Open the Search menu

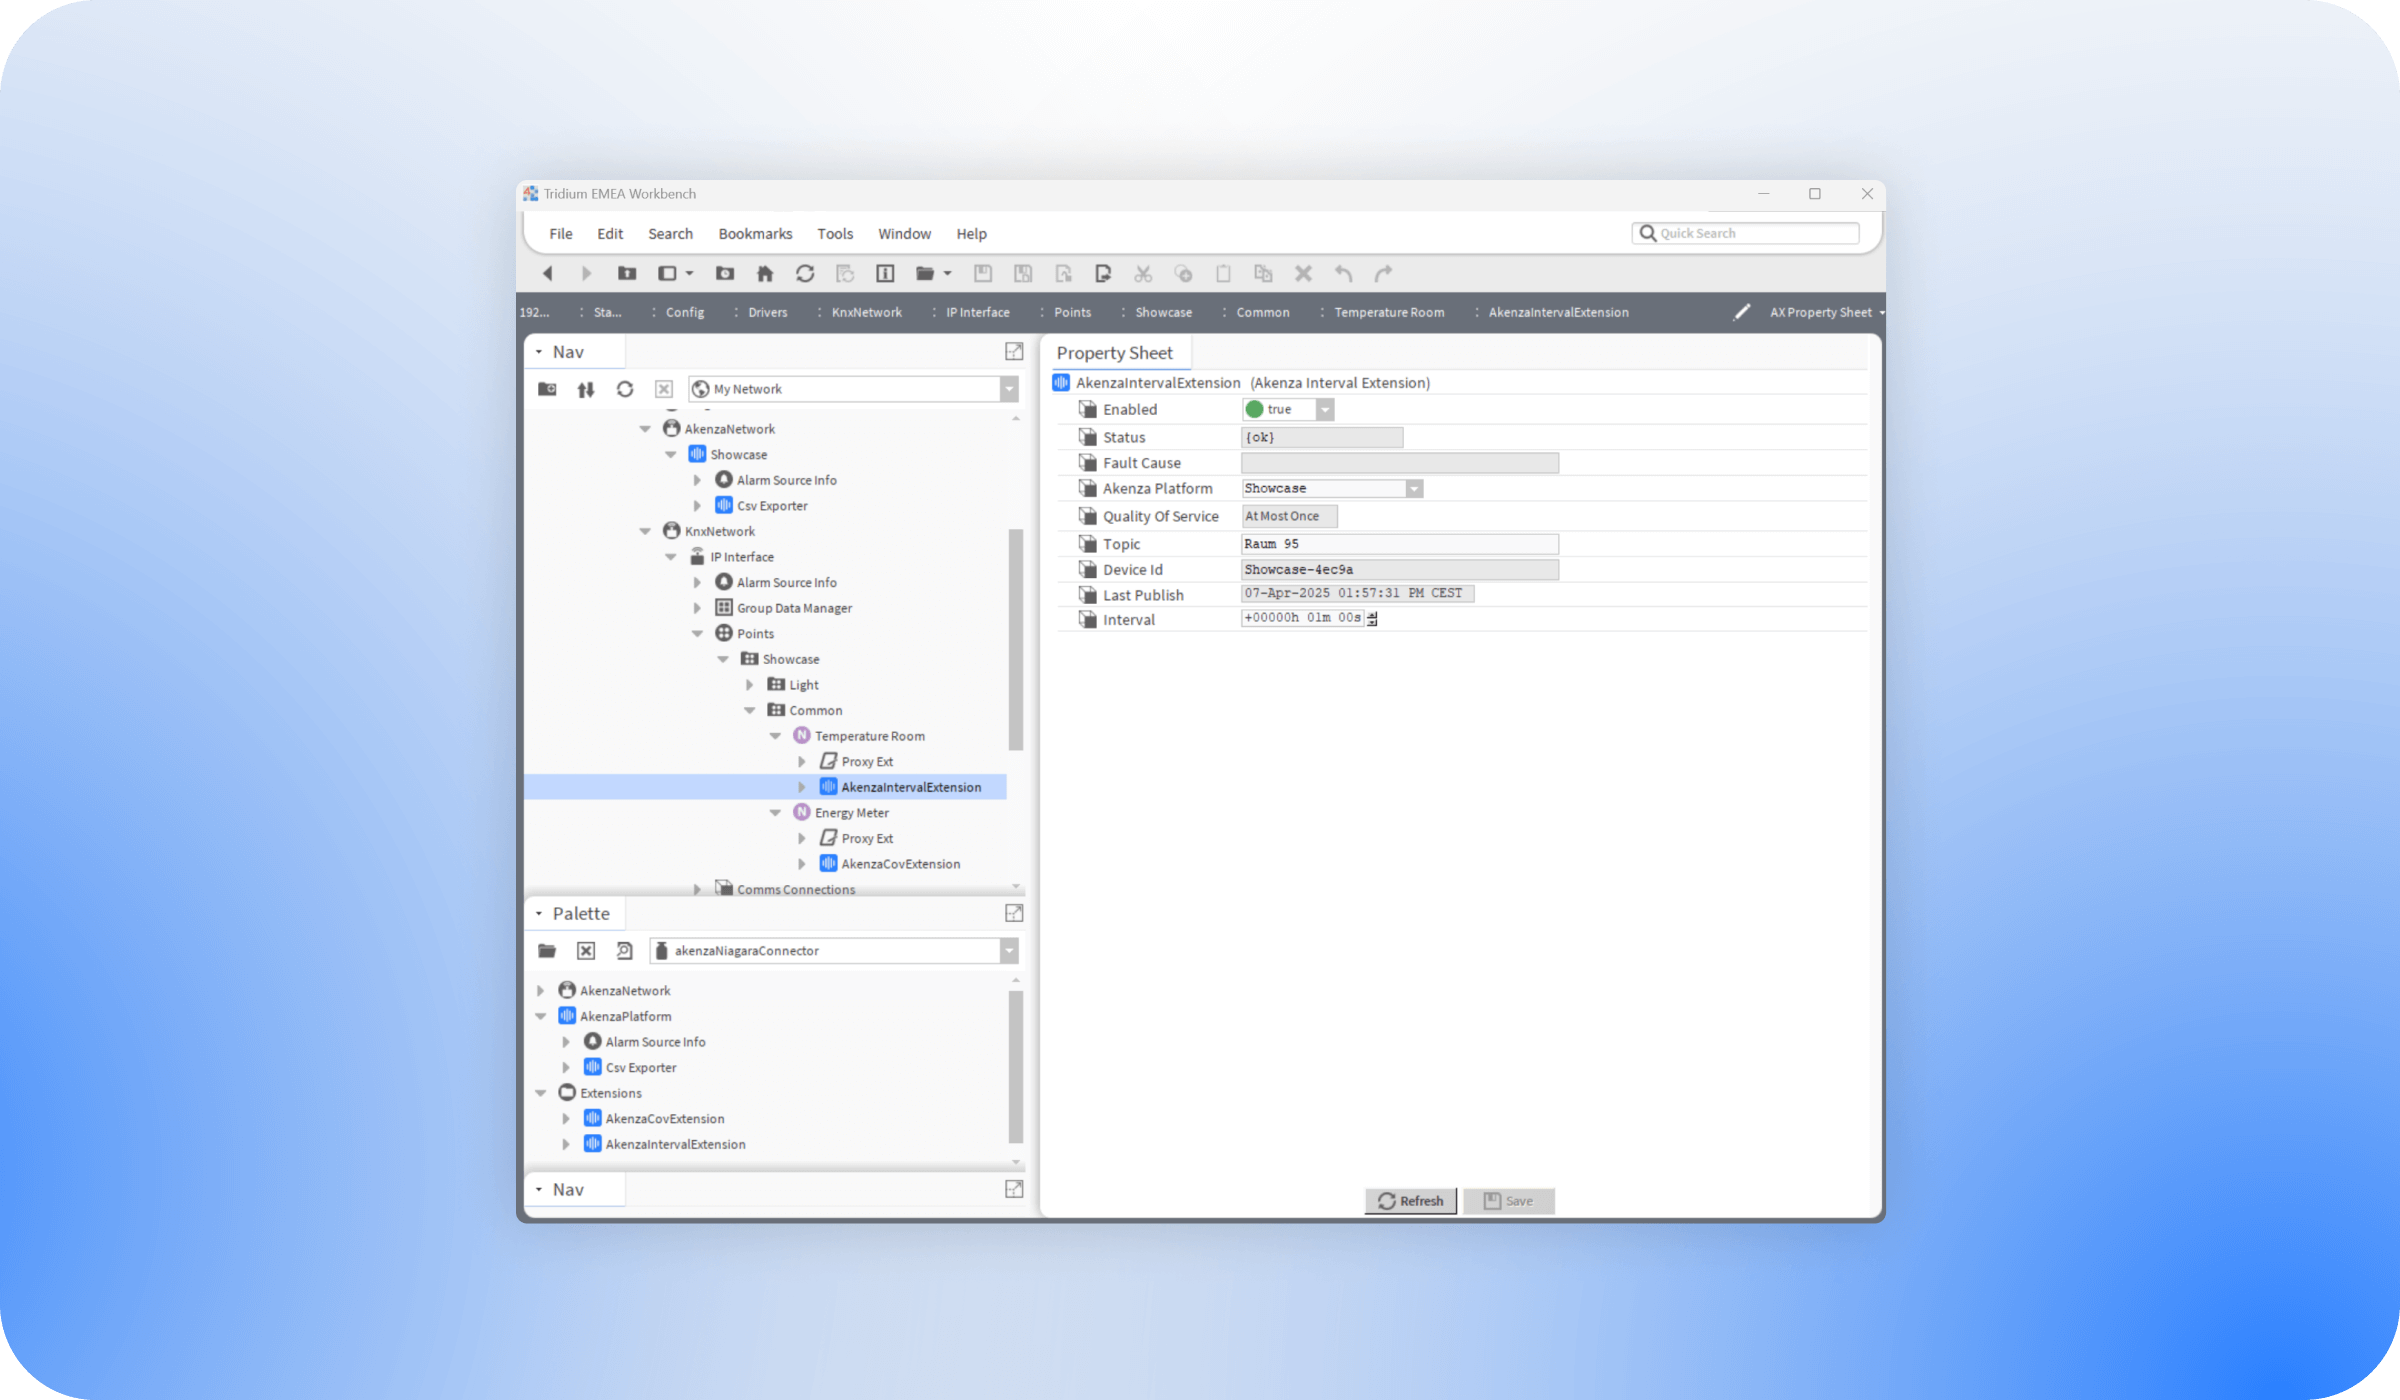click(x=670, y=234)
